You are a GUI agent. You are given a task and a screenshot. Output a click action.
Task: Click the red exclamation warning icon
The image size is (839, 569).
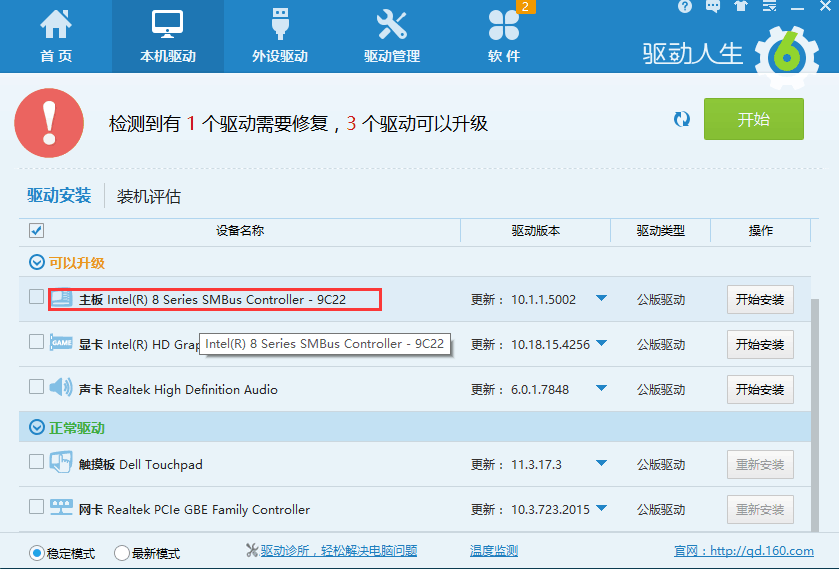(x=49, y=123)
